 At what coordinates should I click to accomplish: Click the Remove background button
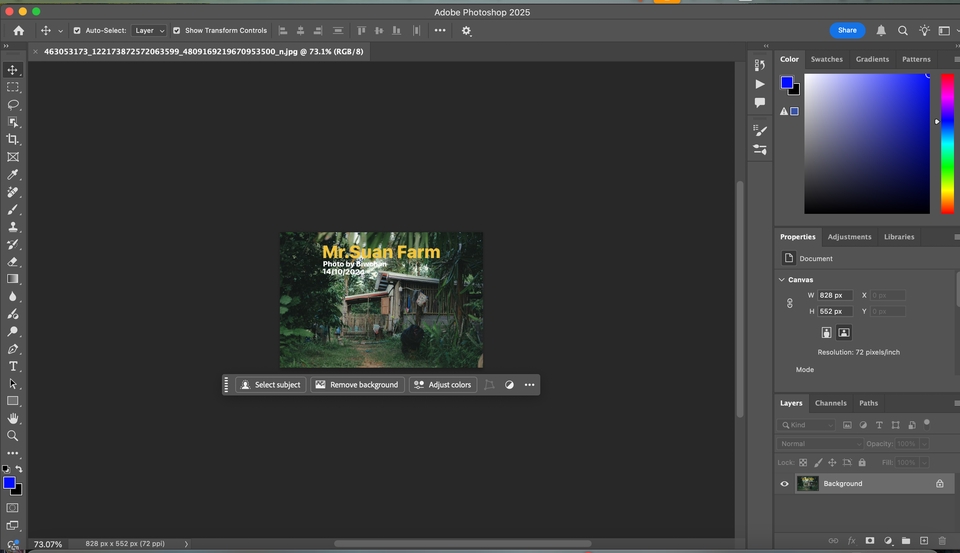pos(356,385)
